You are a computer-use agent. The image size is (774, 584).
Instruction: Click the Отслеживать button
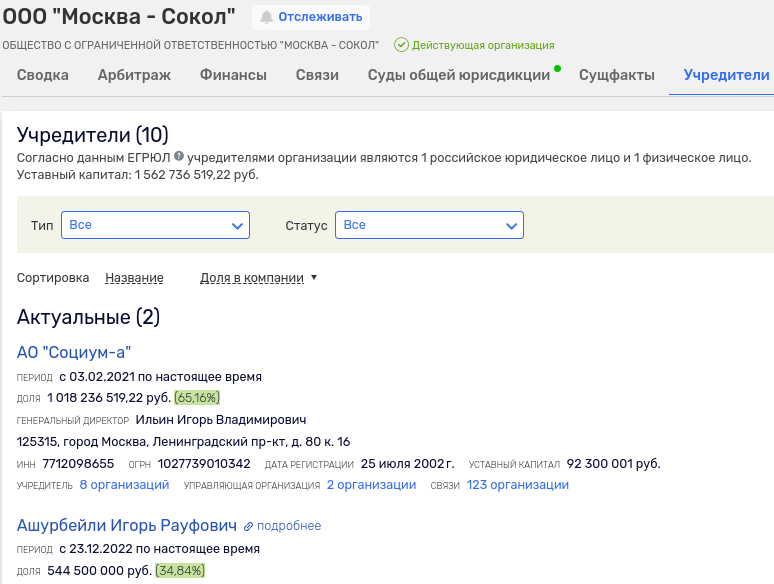(x=311, y=17)
